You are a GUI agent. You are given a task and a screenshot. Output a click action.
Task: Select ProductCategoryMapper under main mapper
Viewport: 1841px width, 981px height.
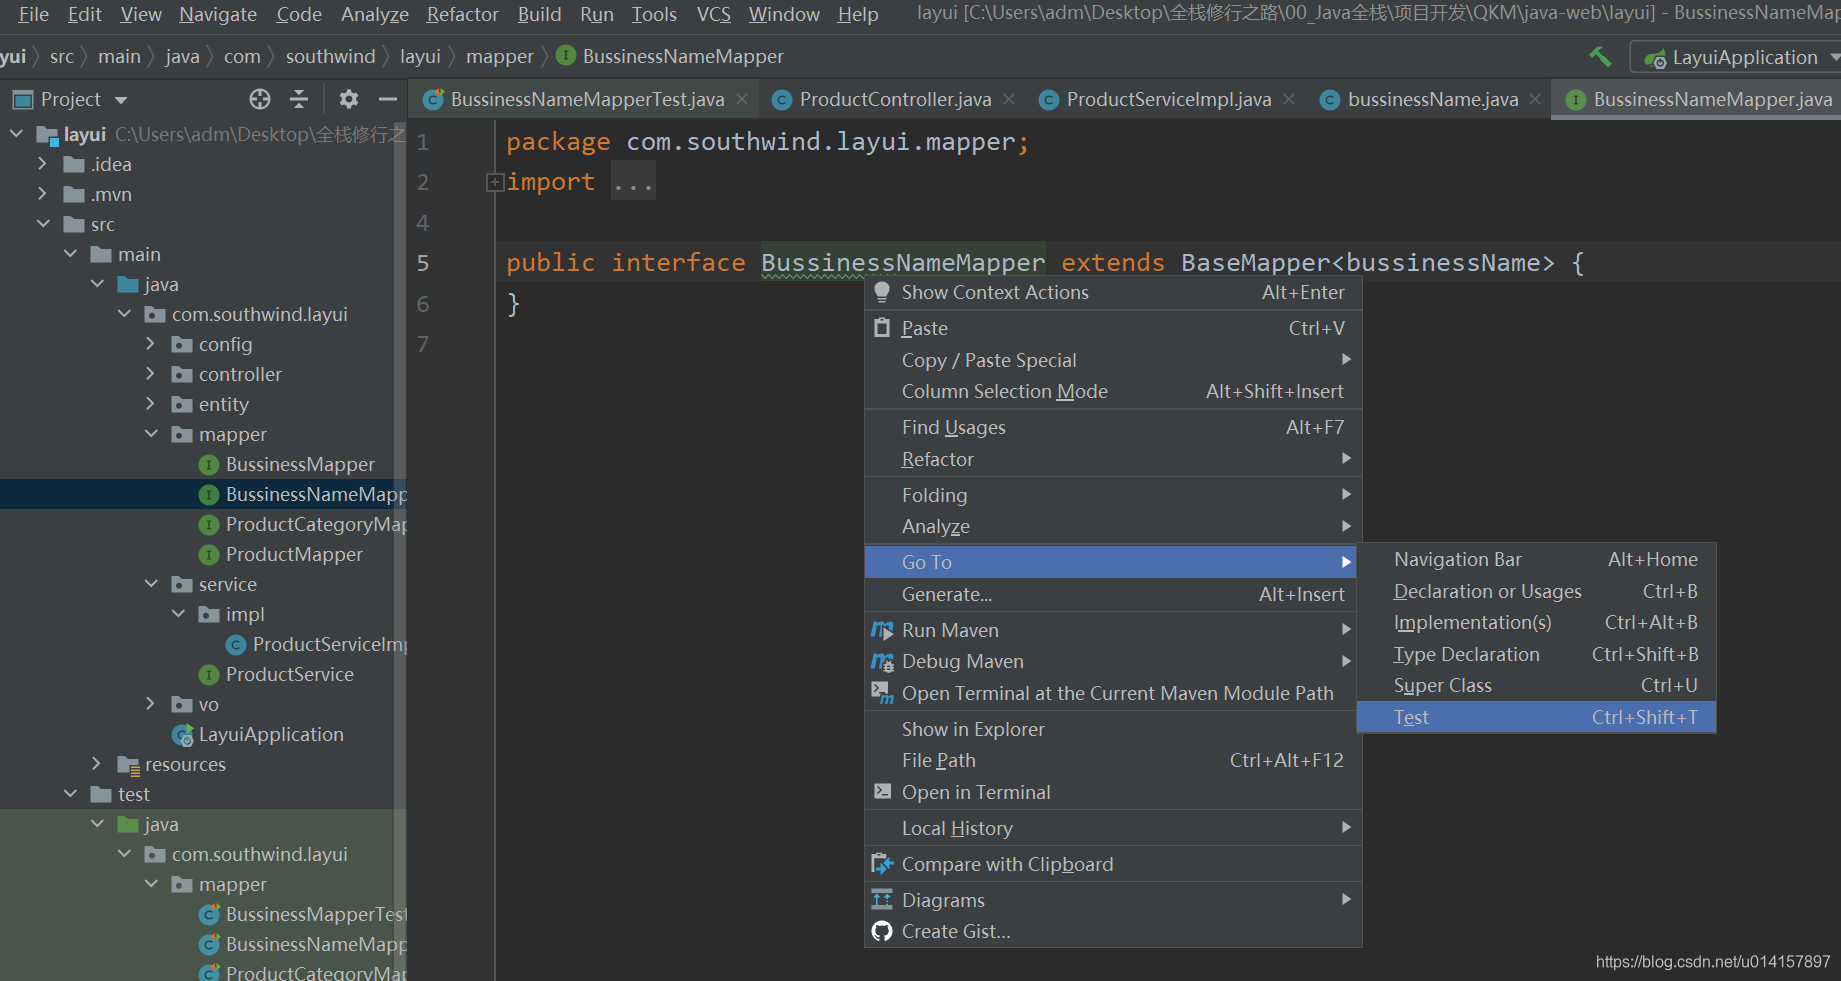click(x=316, y=525)
